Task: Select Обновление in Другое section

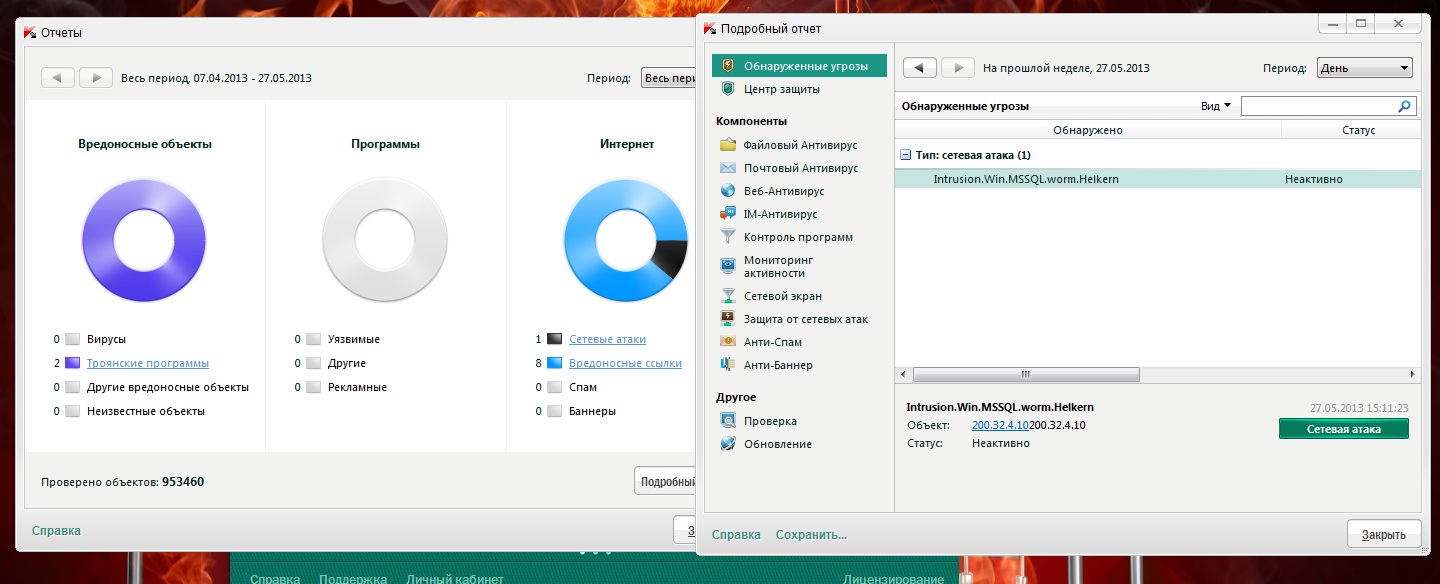Action: tap(778, 444)
